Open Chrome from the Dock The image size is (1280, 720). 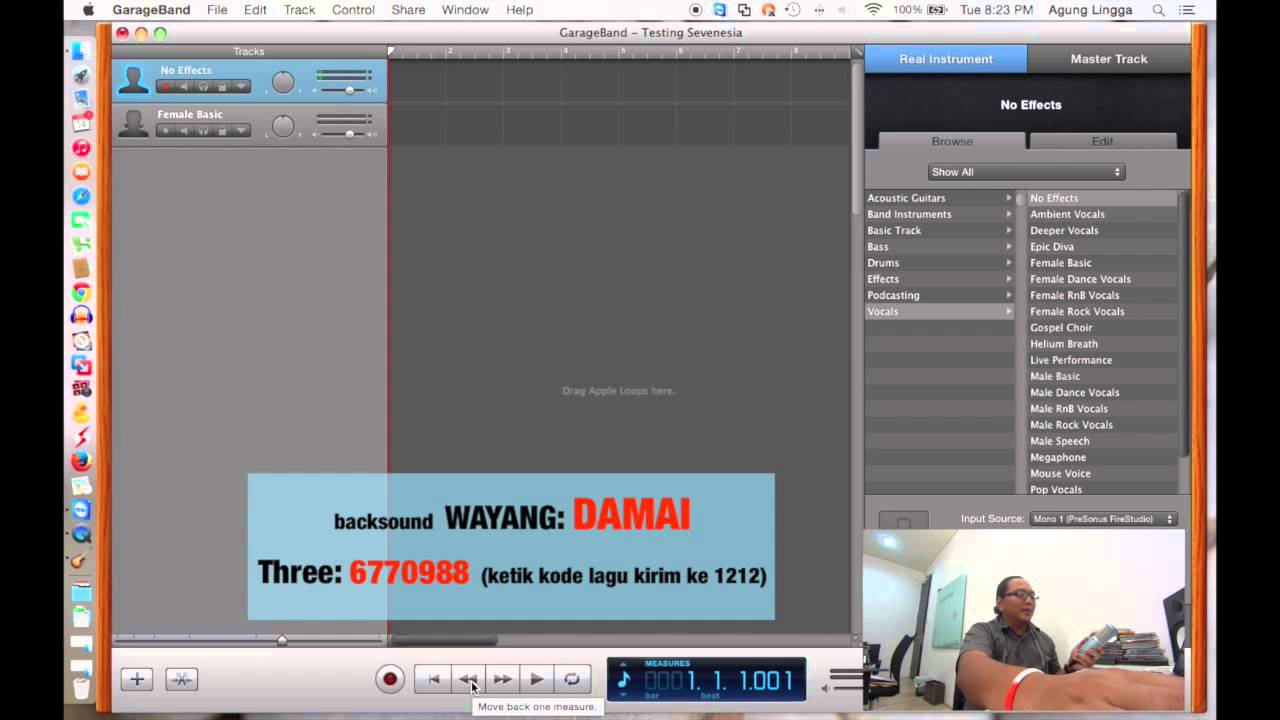(81, 293)
